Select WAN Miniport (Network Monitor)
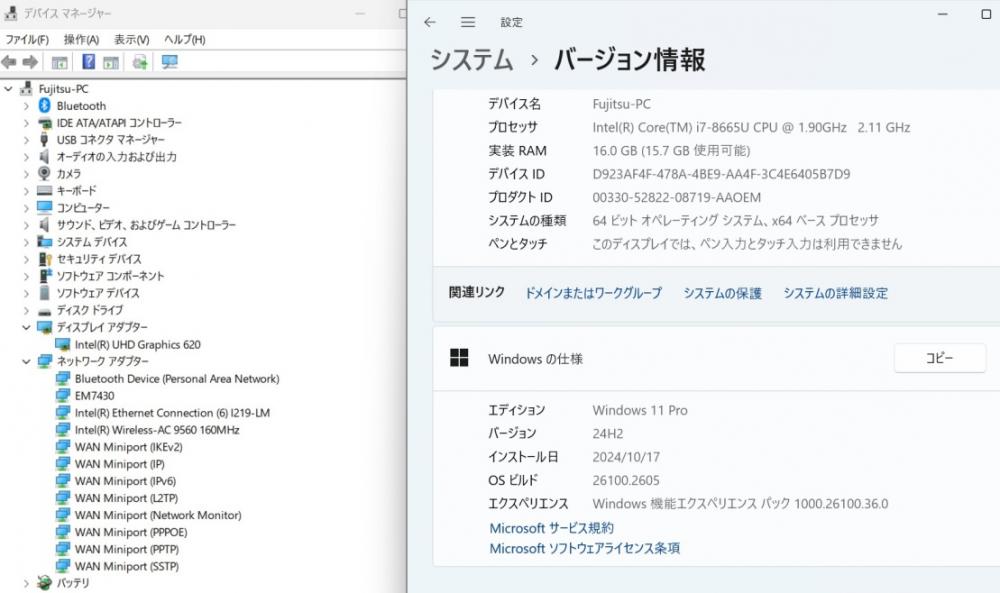 pyautogui.click(x=158, y=515)
